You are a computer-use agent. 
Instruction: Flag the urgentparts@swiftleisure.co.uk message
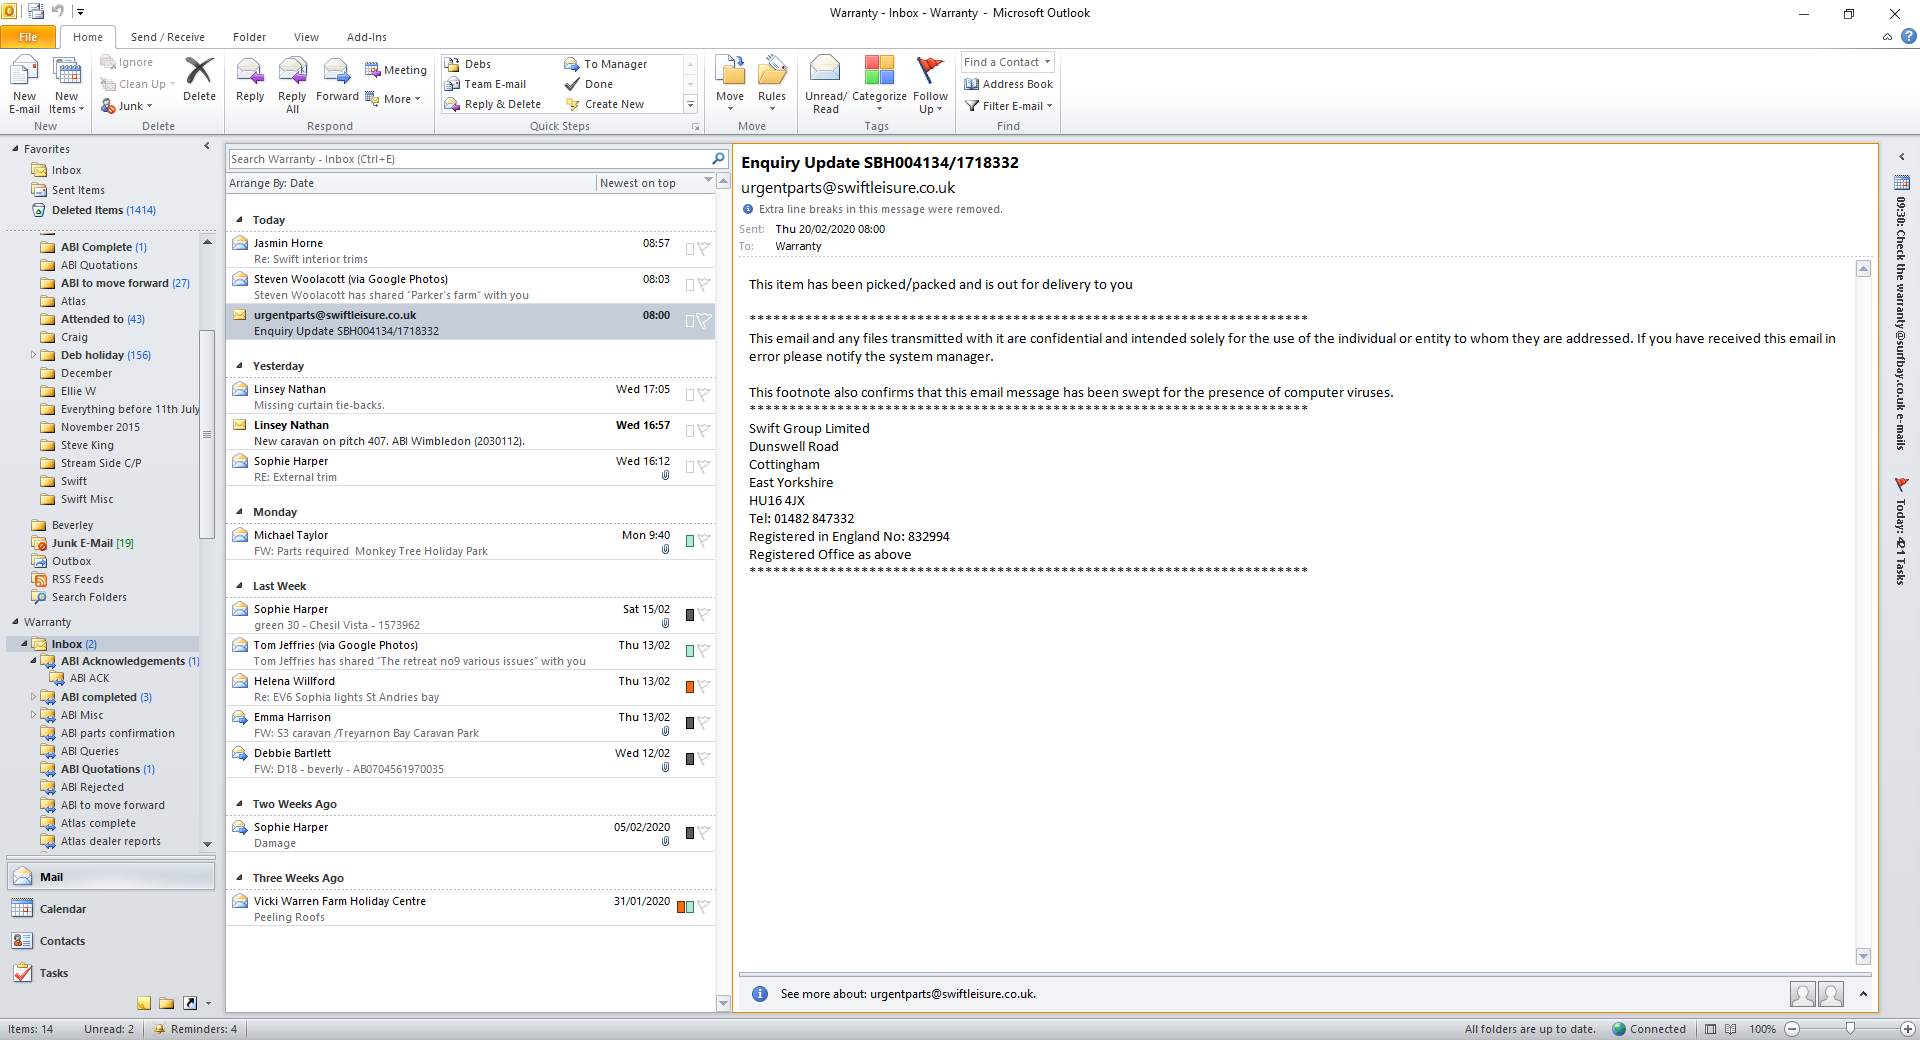coord(703,321)
